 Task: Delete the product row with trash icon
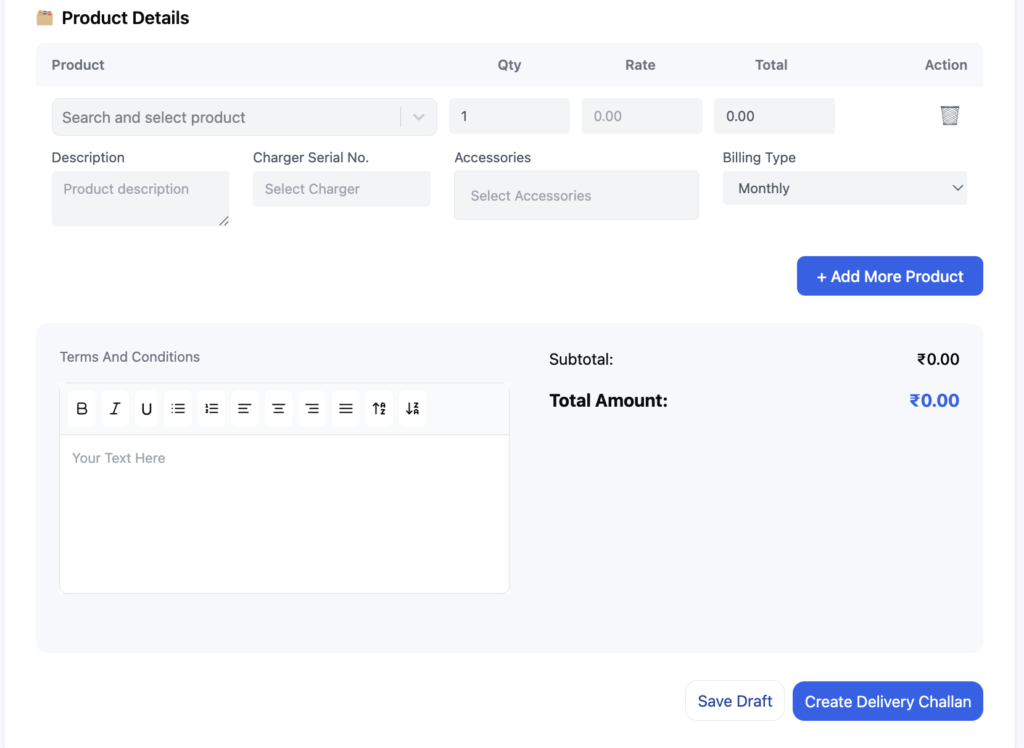950,116
